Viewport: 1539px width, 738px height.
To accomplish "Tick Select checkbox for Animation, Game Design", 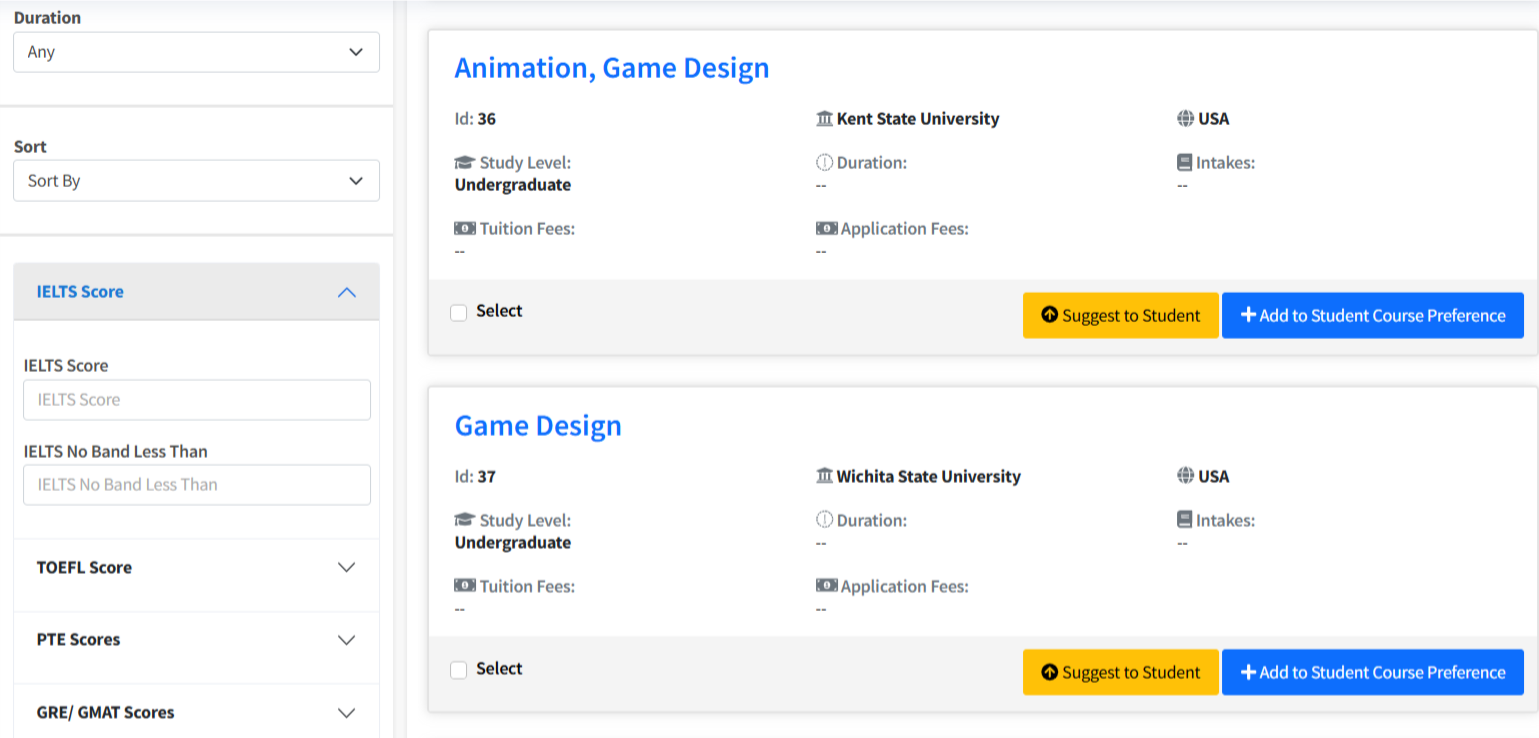I will coord(459,313).
